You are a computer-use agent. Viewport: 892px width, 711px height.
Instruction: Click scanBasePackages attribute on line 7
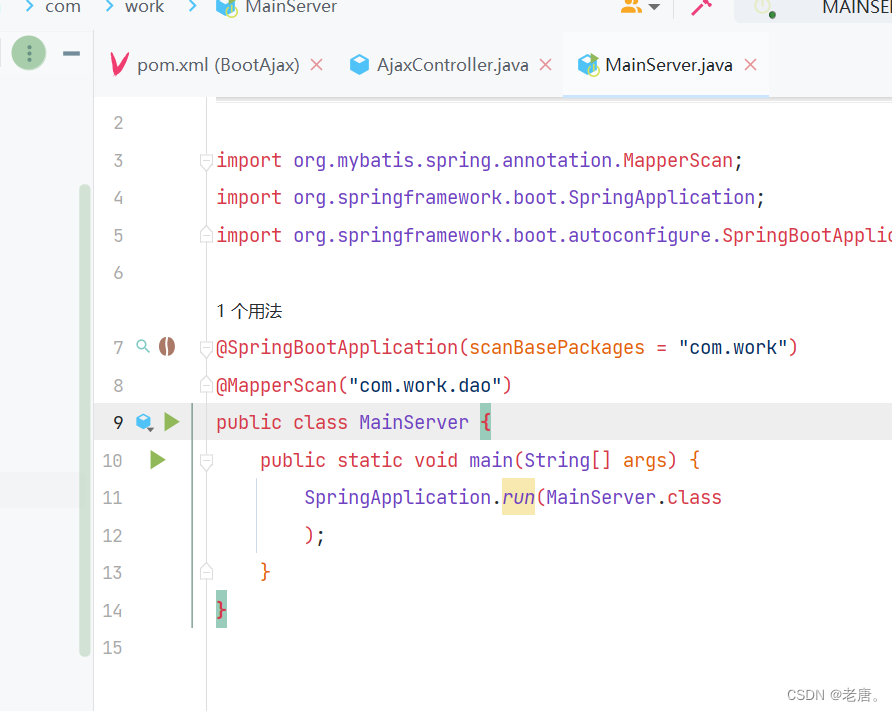(x=556, y=347)
